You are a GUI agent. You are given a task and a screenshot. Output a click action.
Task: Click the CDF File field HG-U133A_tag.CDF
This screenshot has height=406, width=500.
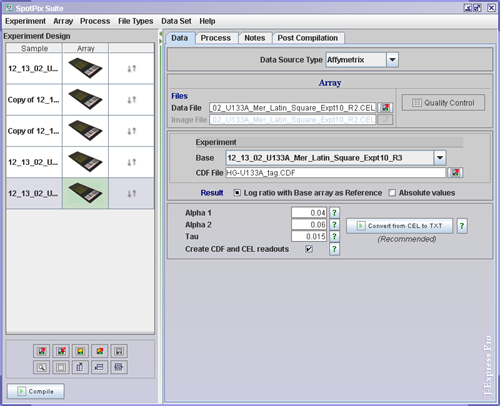tap(336, 173)
